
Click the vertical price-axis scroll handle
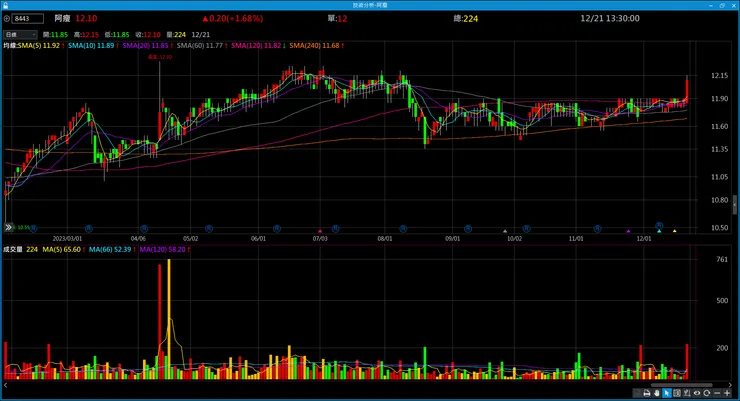pyautogui.click(x=734, y=205)
